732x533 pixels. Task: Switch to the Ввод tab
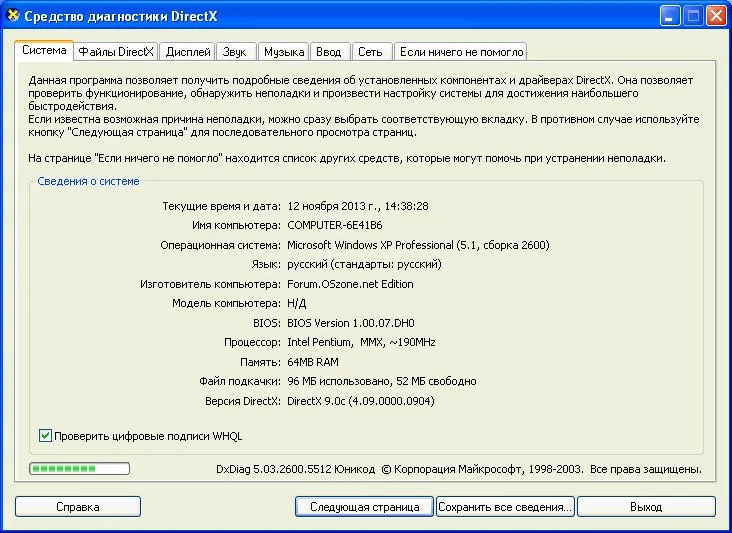click(329, 52)
